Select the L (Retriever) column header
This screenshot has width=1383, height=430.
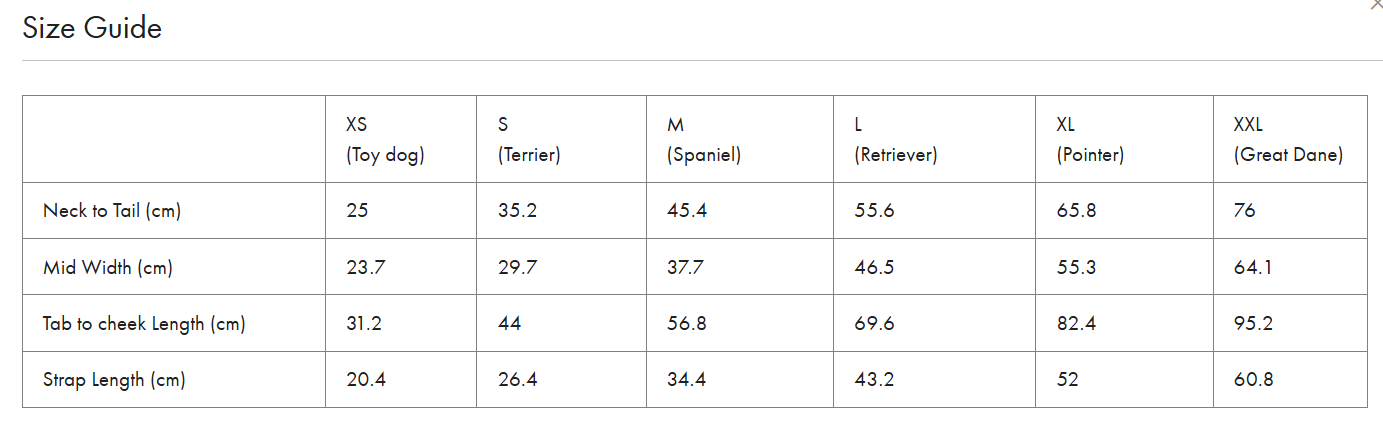(x=935, y=139)
